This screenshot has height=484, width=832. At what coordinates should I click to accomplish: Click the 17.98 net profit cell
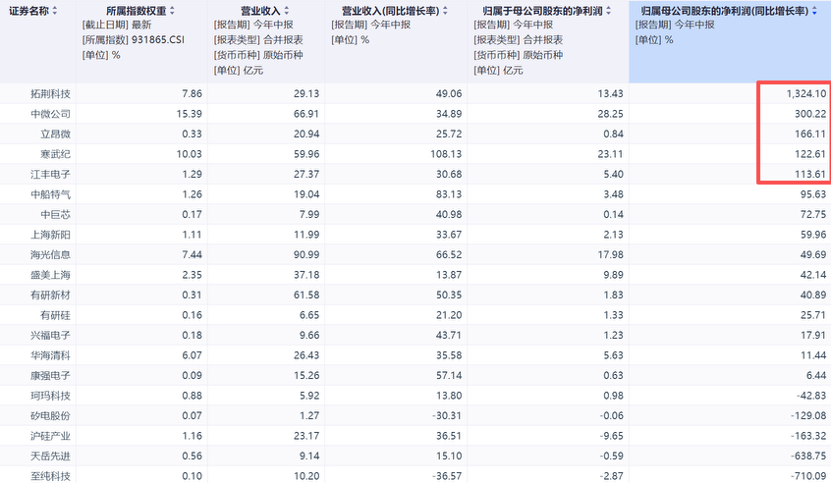pos(610,255)
